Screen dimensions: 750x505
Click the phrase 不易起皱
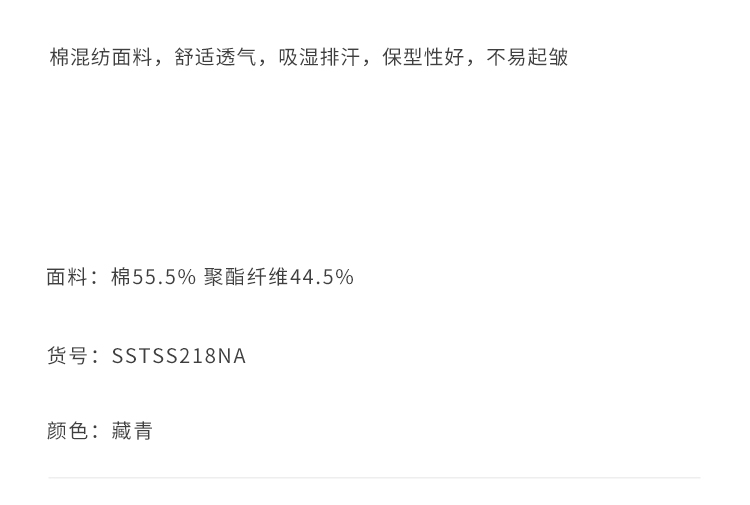[527, 57]
